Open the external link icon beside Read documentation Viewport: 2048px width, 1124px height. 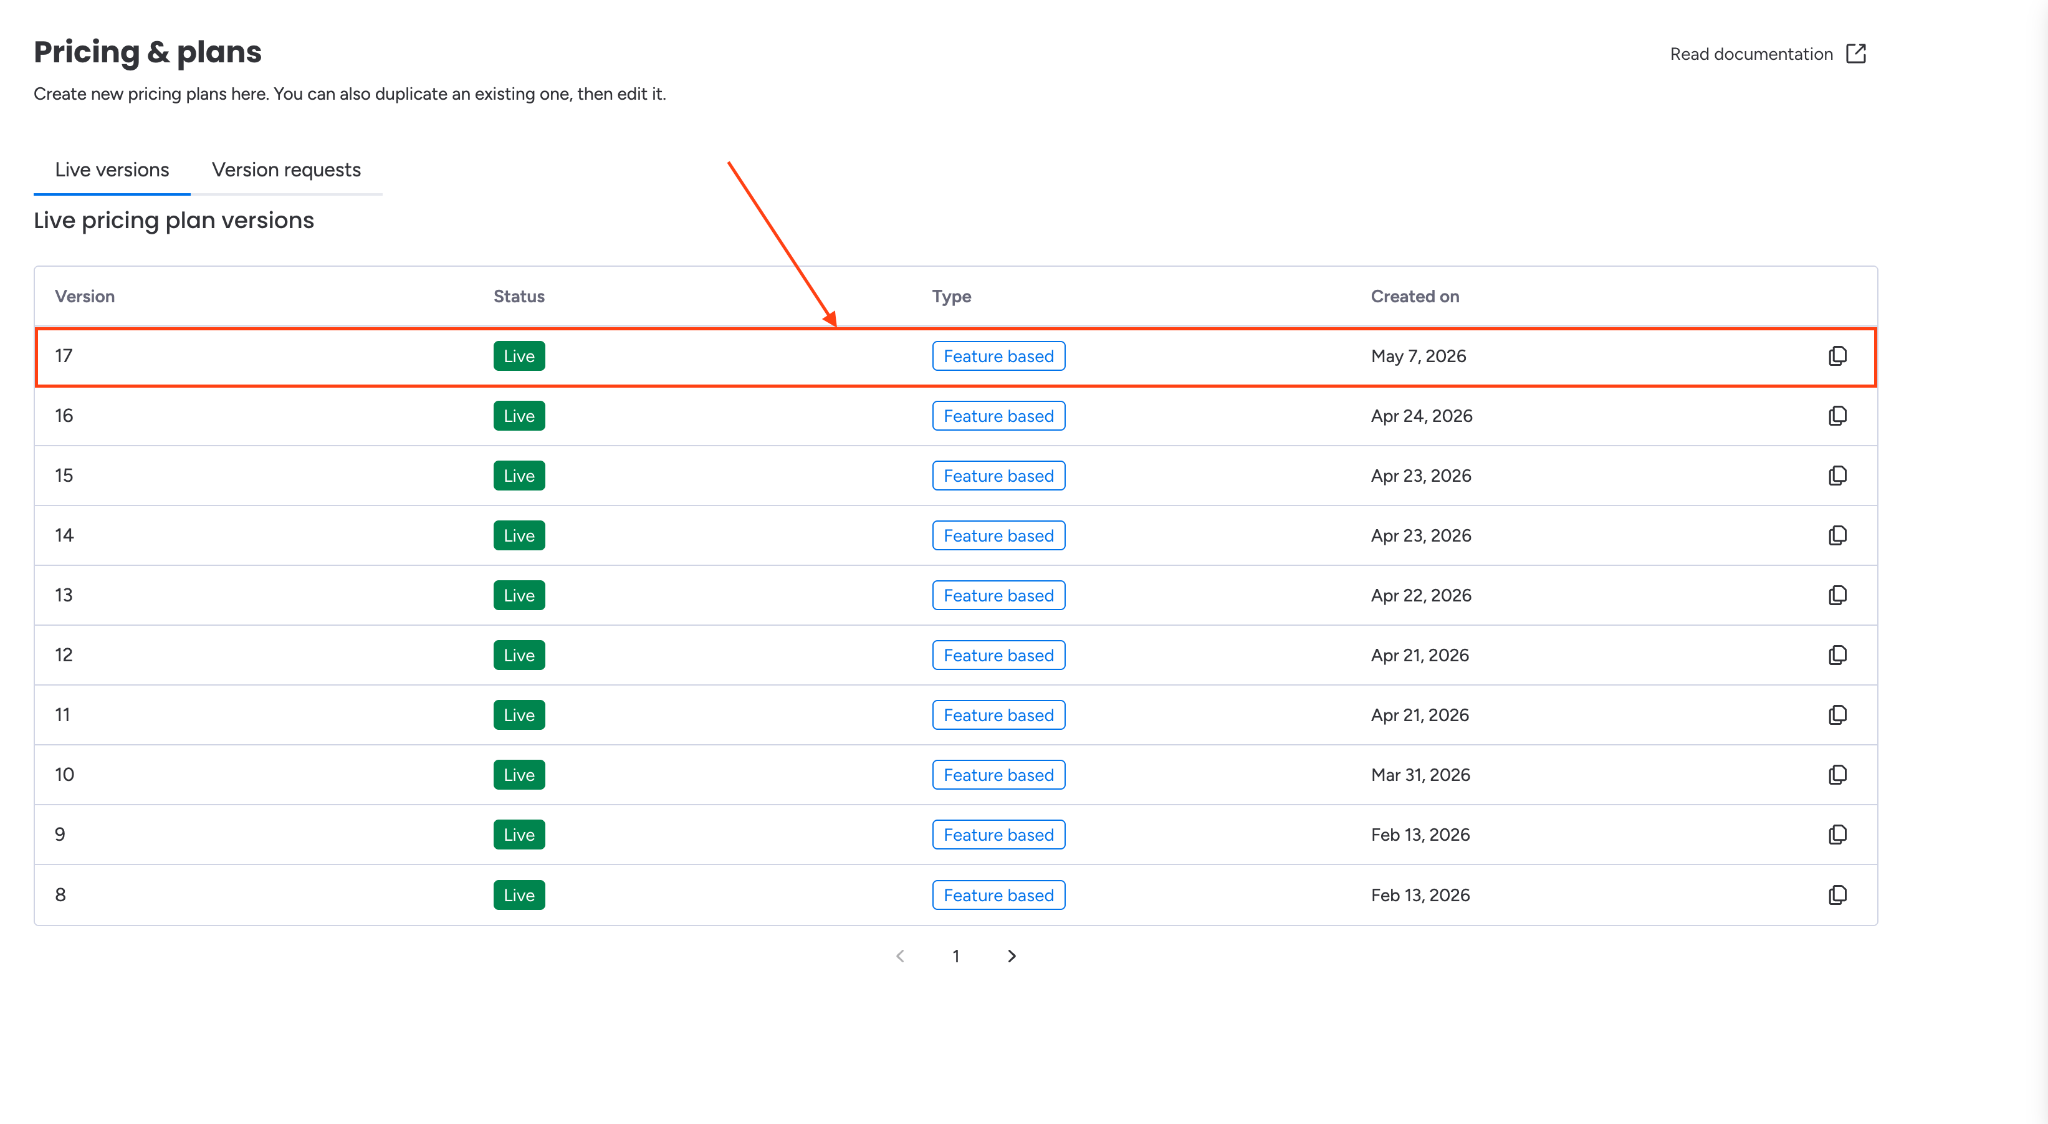(x=1856, y=54)
